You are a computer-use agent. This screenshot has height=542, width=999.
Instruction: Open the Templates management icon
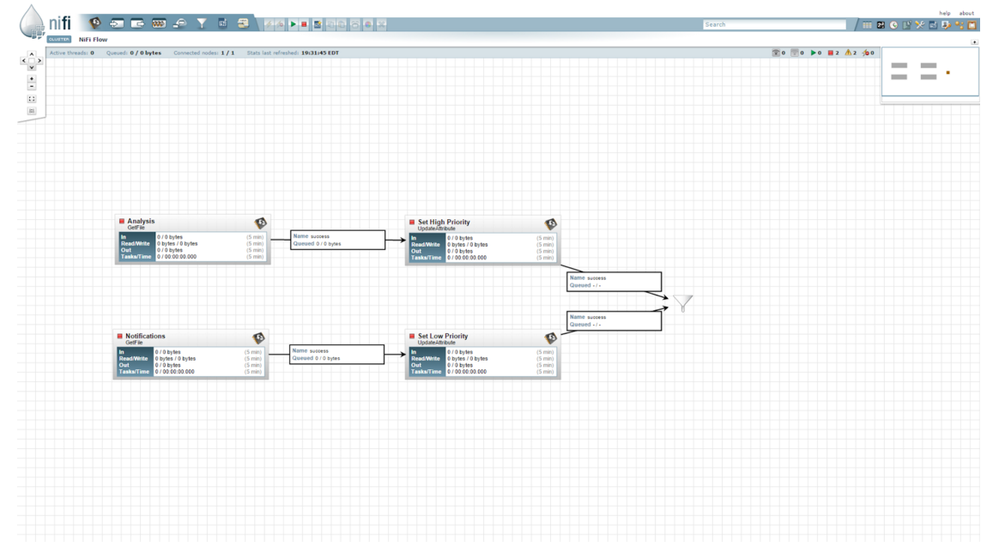point(933,25)
